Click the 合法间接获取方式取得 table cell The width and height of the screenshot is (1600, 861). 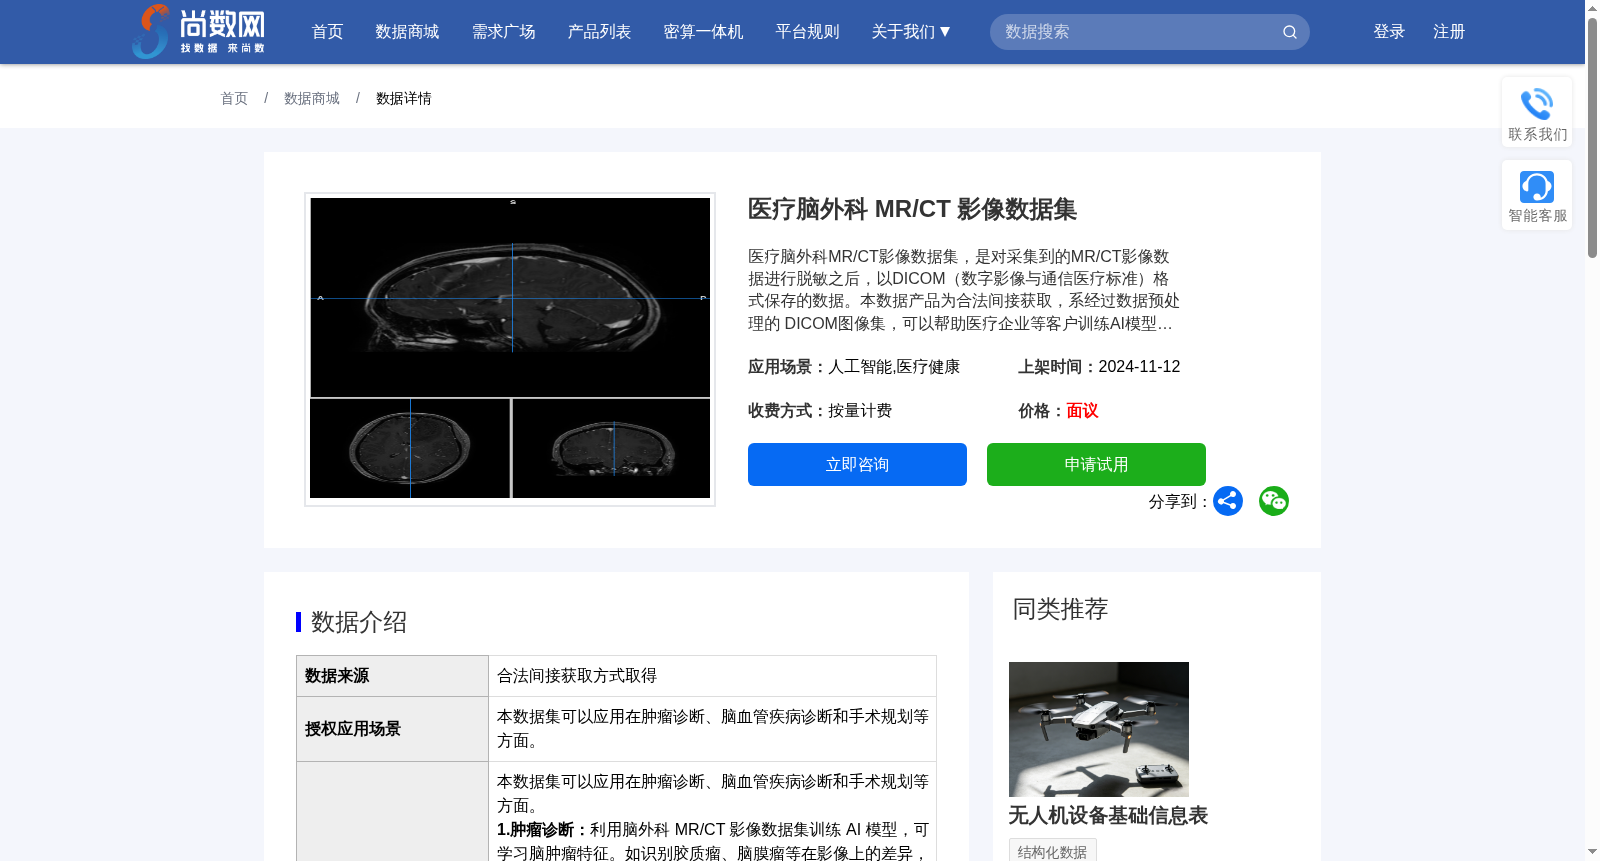712,676
